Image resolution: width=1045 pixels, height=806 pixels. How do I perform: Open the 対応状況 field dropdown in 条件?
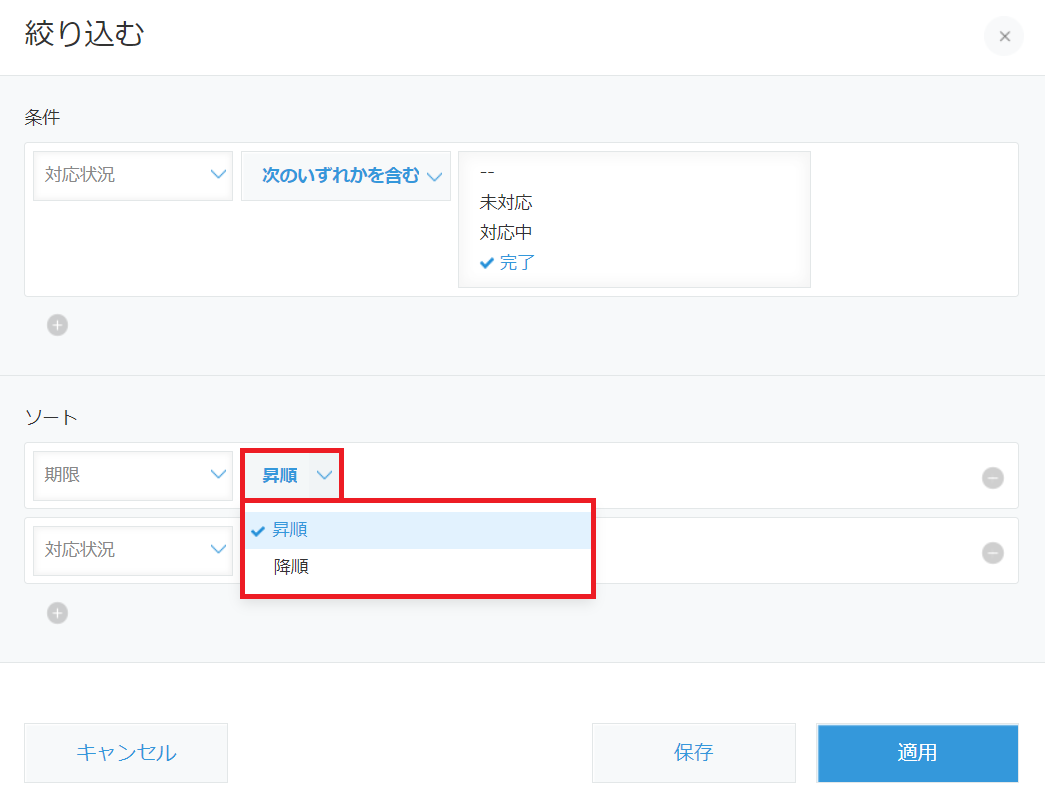tap(133, 175)
